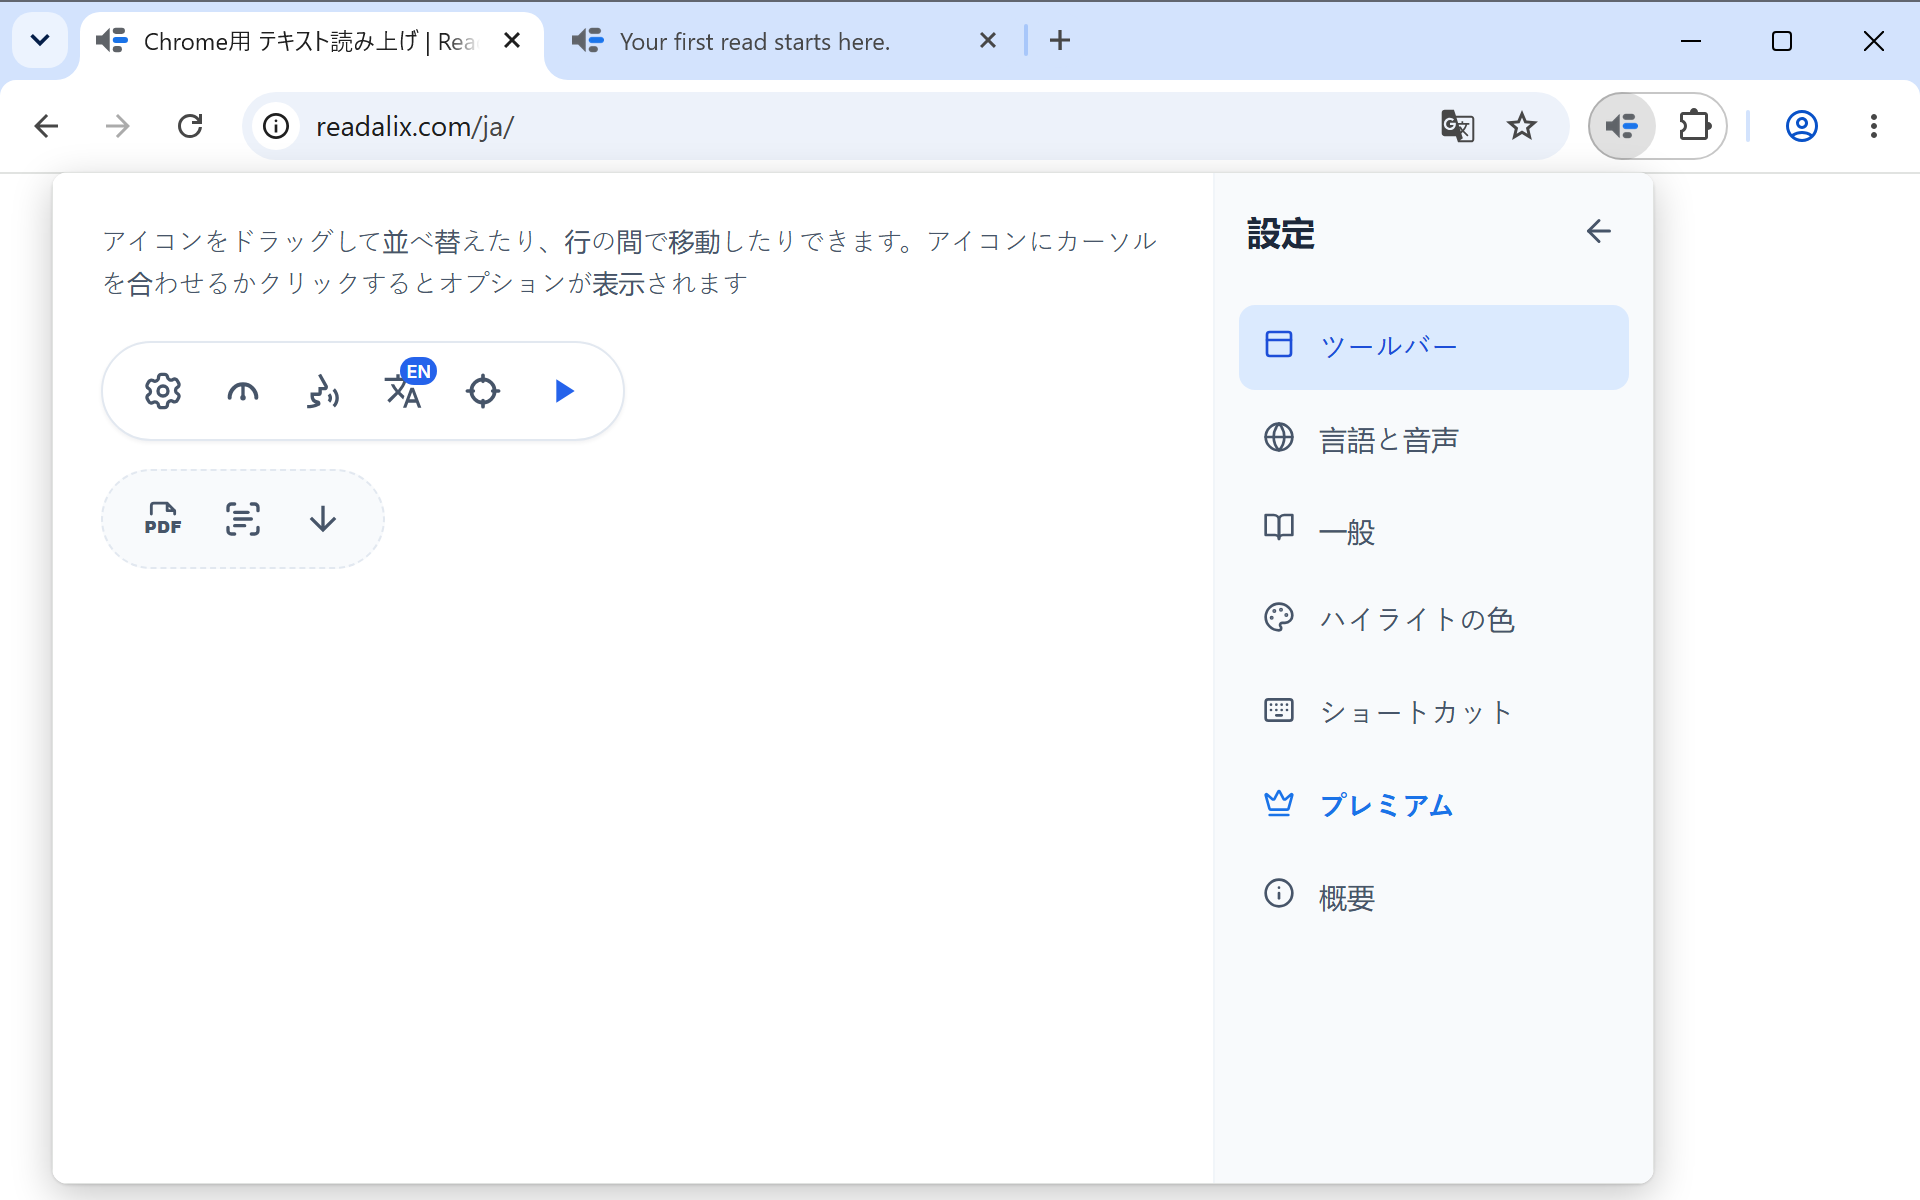
Task: Open the 一般 settings section
Action: [1433, 531]
